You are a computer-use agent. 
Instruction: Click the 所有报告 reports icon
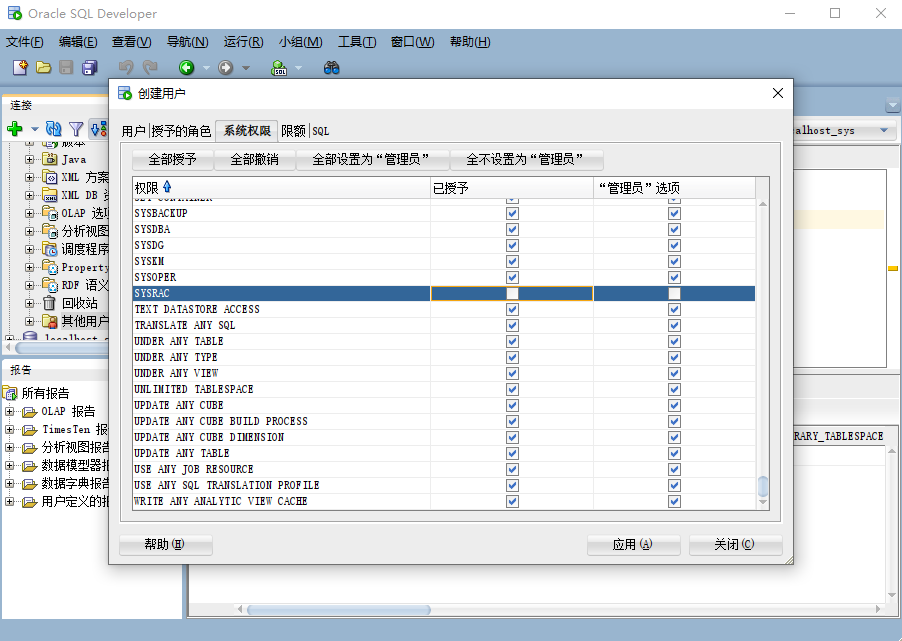(10, 393)
